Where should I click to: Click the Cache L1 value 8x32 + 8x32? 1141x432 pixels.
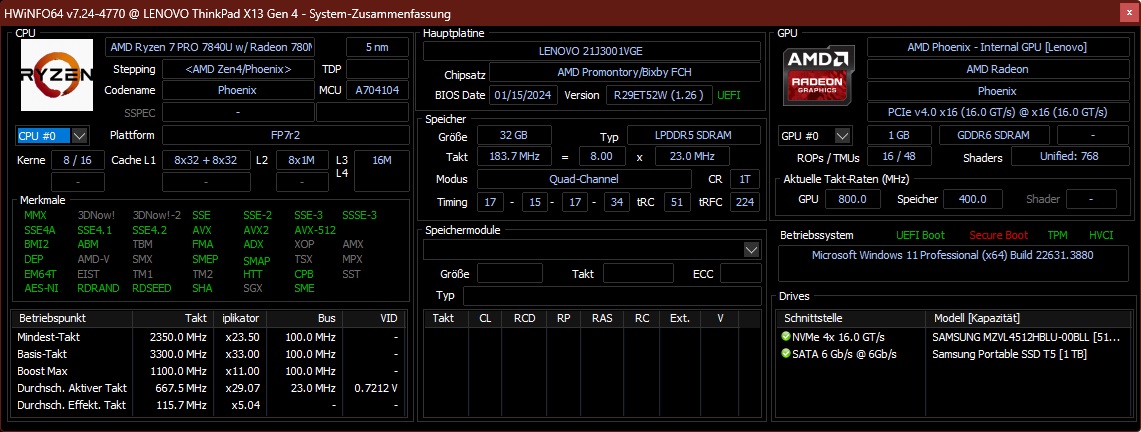coord(205,160)
